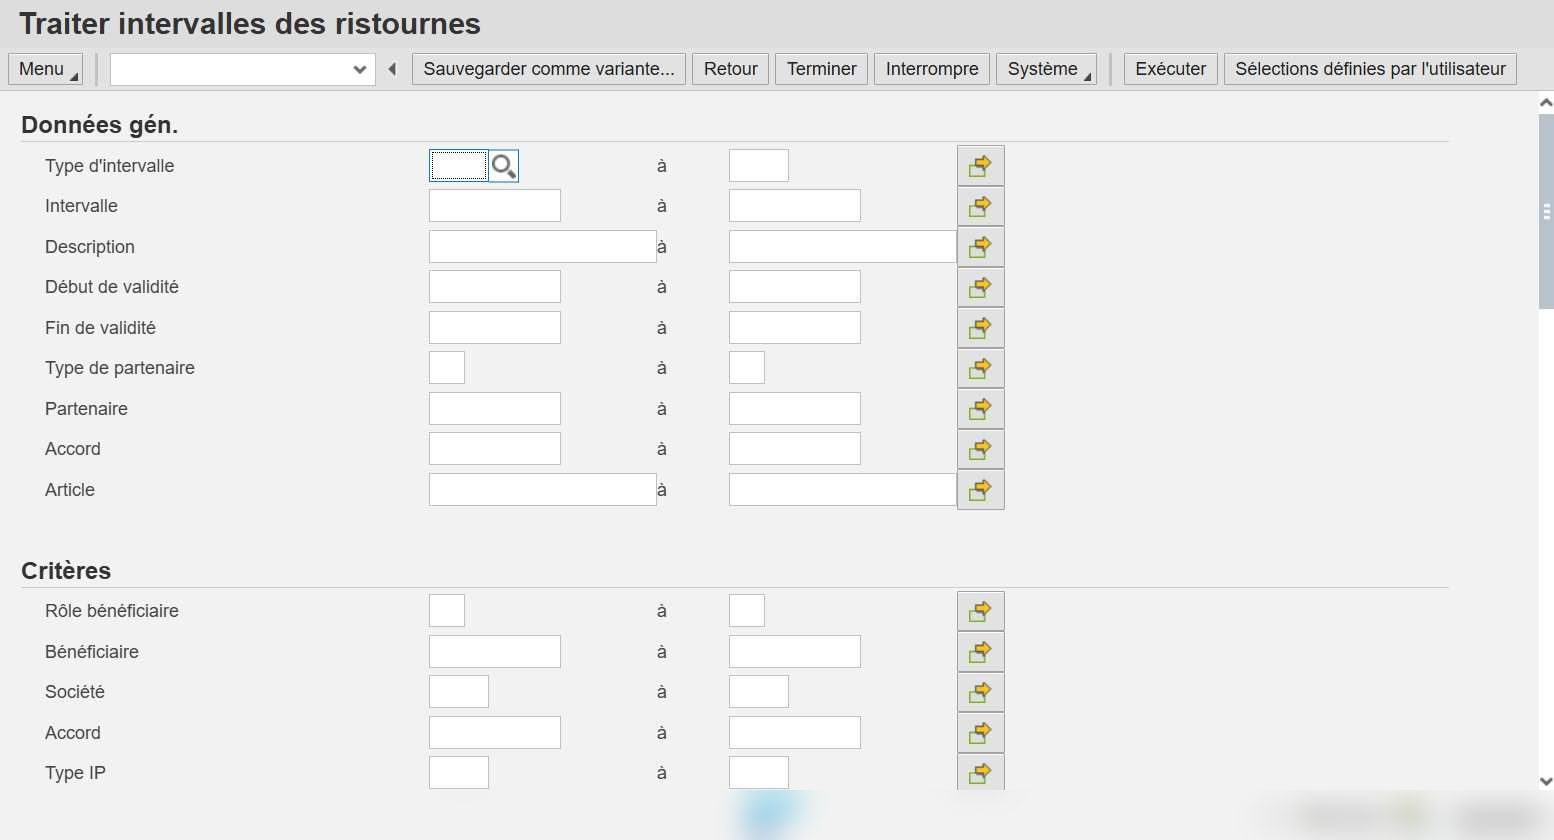Collapse toolbar with the left arrow icon
1554x840 pixels.
[x=392, y=69]
